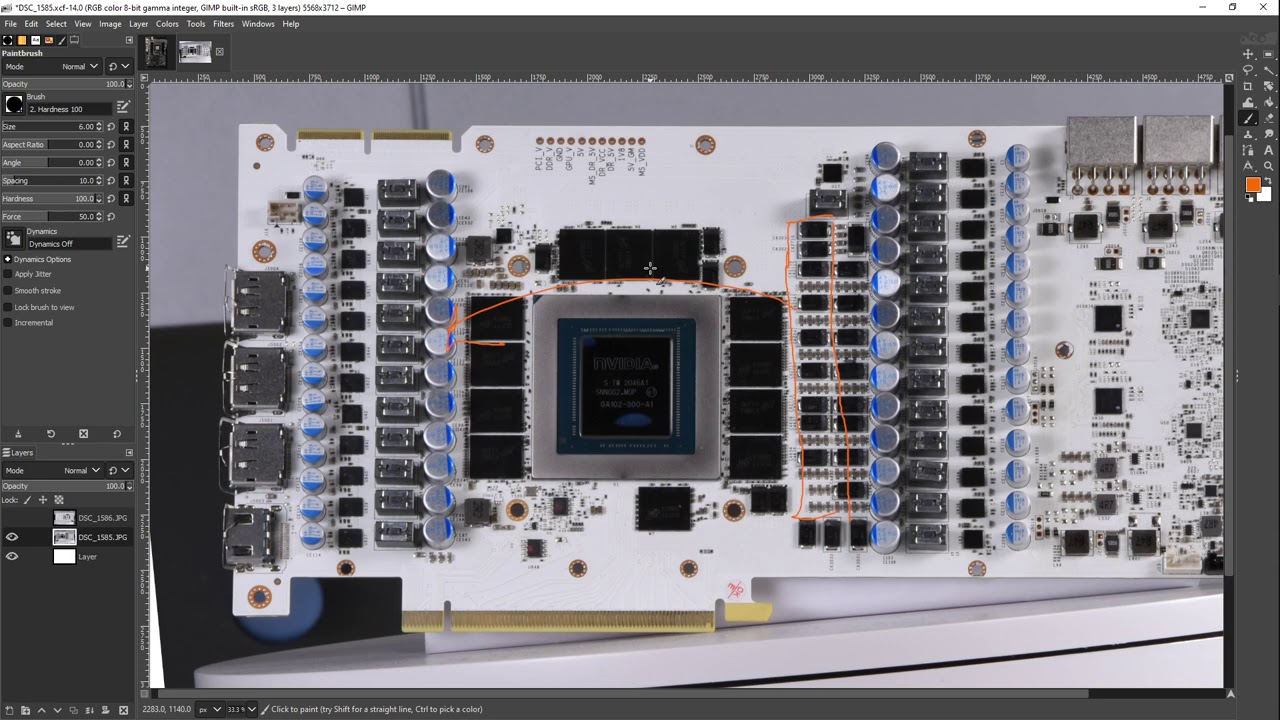Open paint mode group switcher in tool options
Viewport: 1280px width, 720px height.
coord(119,67)
